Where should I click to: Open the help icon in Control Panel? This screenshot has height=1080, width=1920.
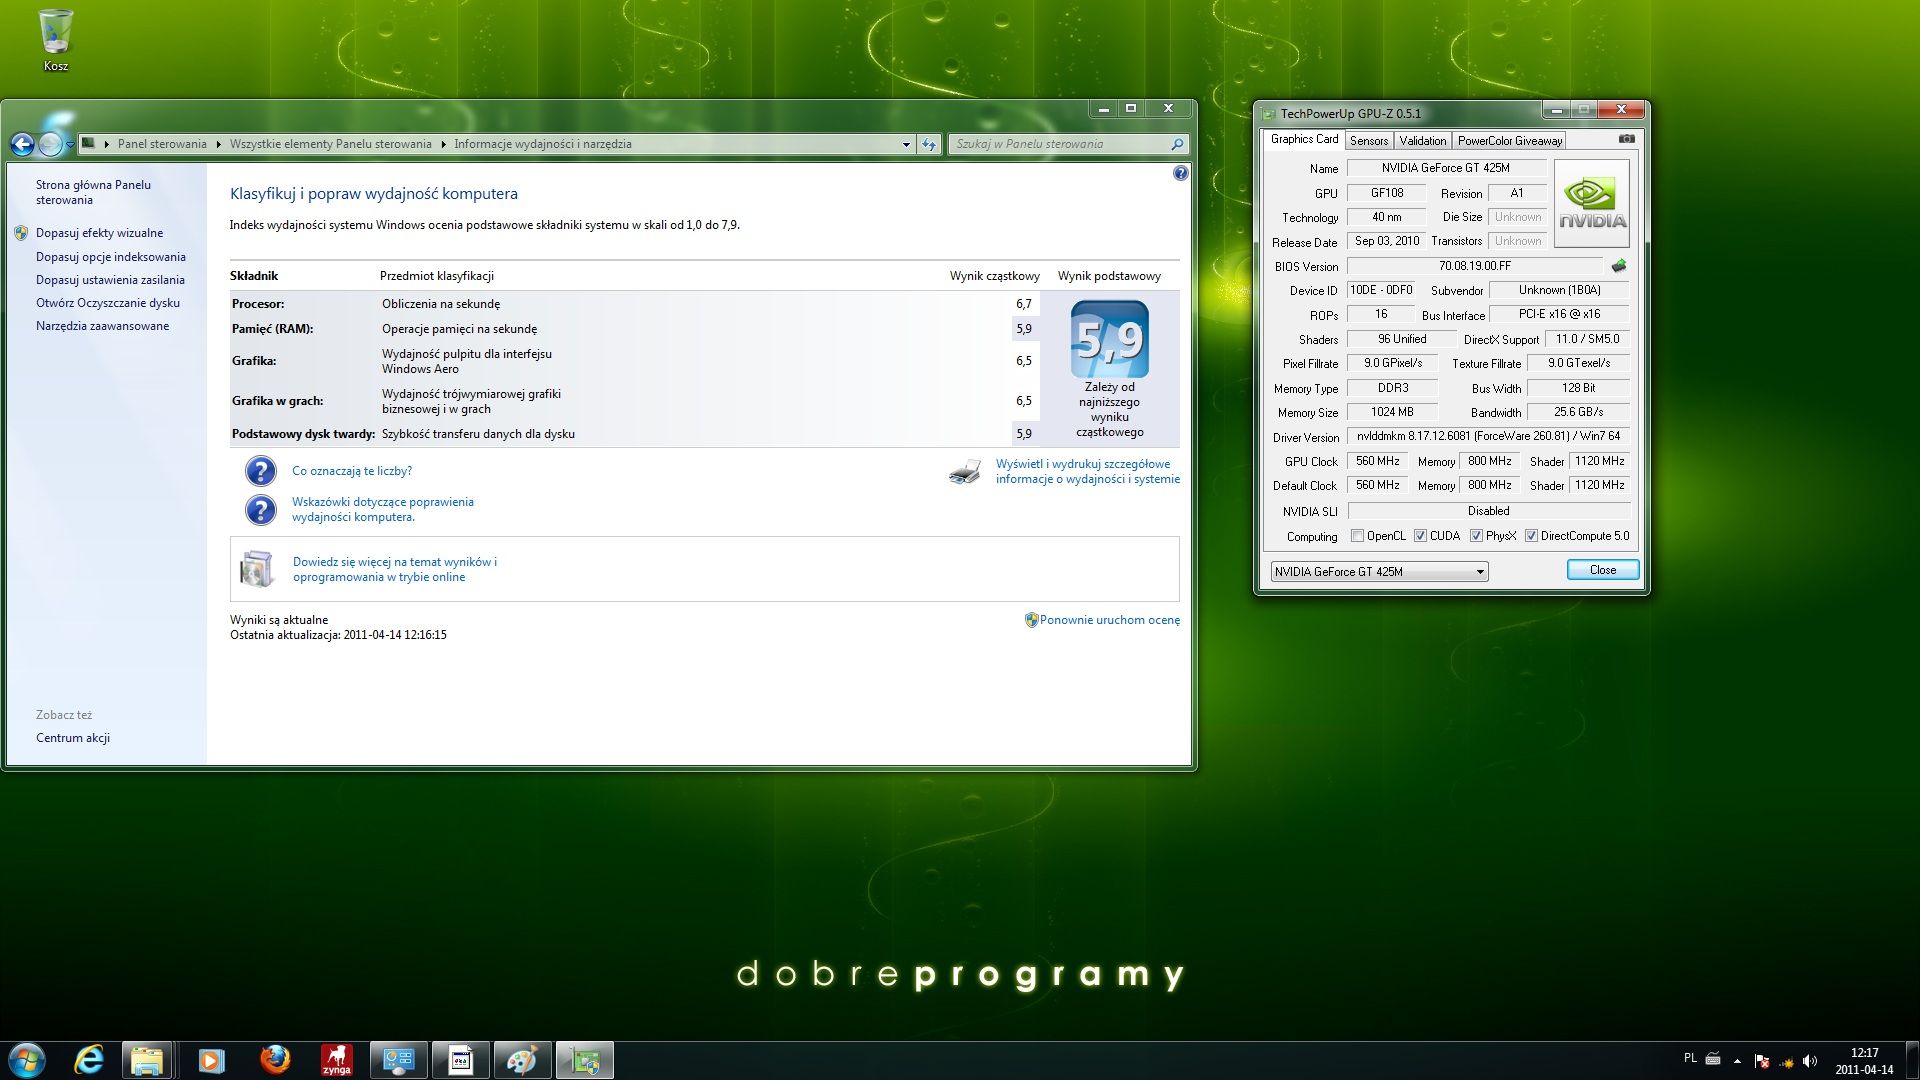pyautogui.click(x=1180, y=173)
